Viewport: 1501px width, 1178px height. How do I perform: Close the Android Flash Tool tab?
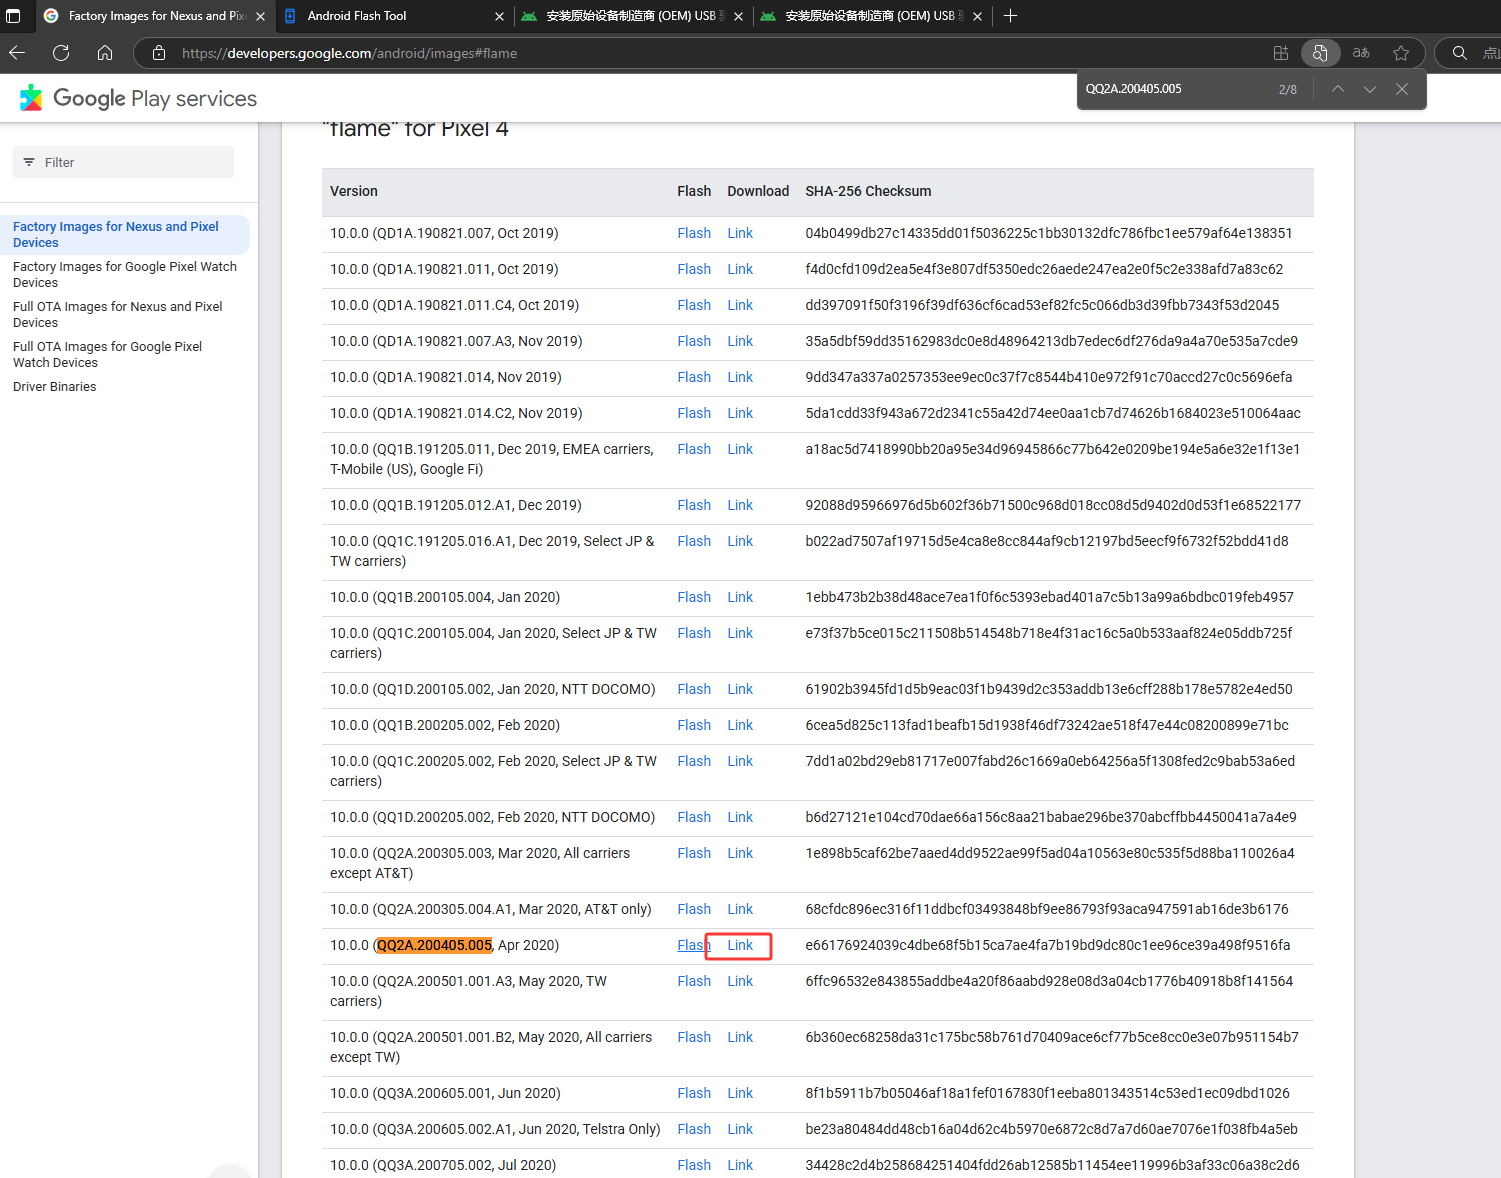click(499, 16)
